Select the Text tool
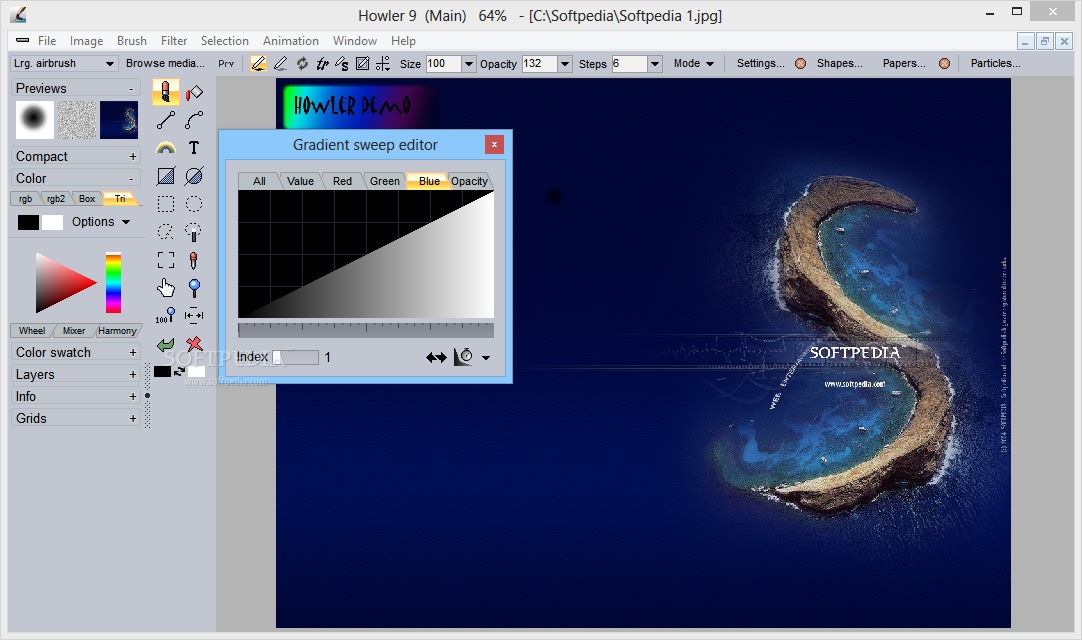The image size is (1082, 640). (194, 148)
